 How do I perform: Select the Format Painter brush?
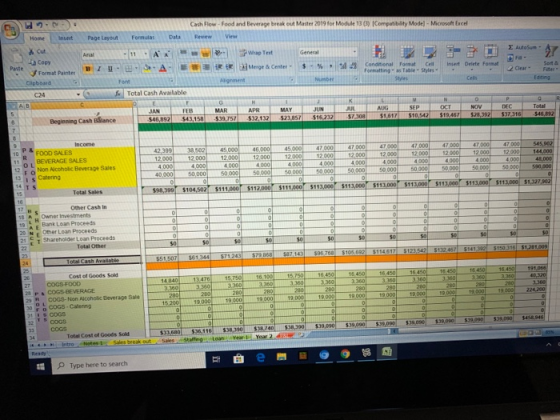pos(33,73)
